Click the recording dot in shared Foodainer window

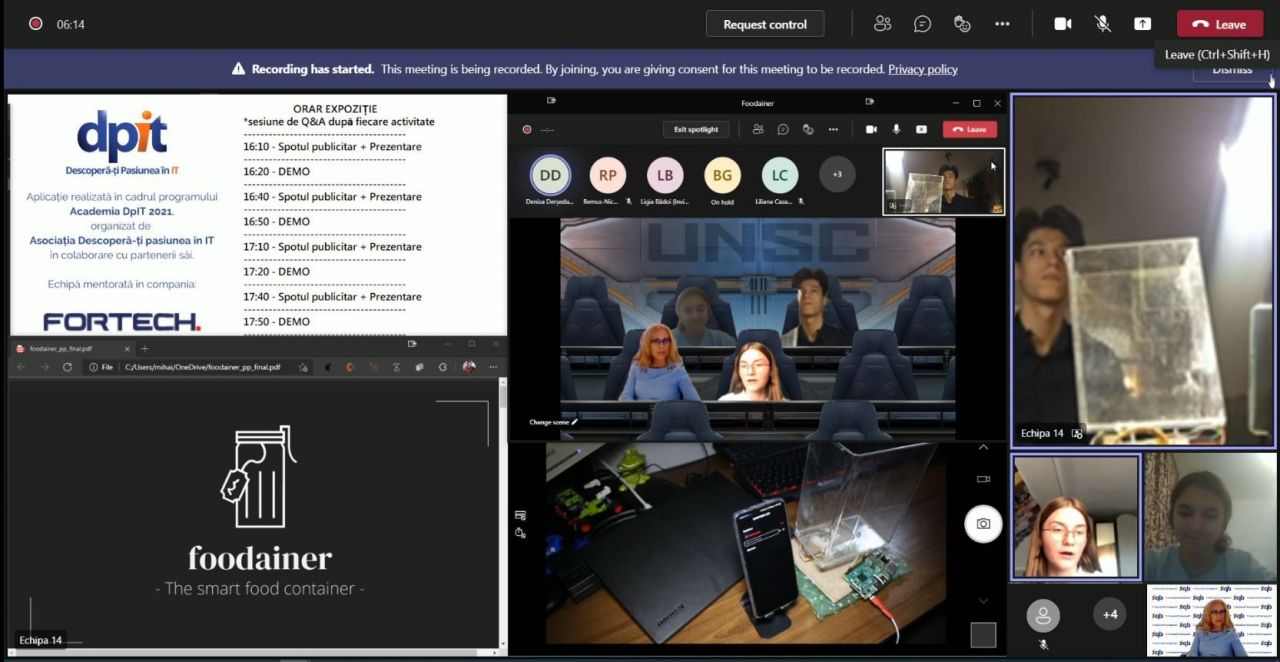point(527,129)
